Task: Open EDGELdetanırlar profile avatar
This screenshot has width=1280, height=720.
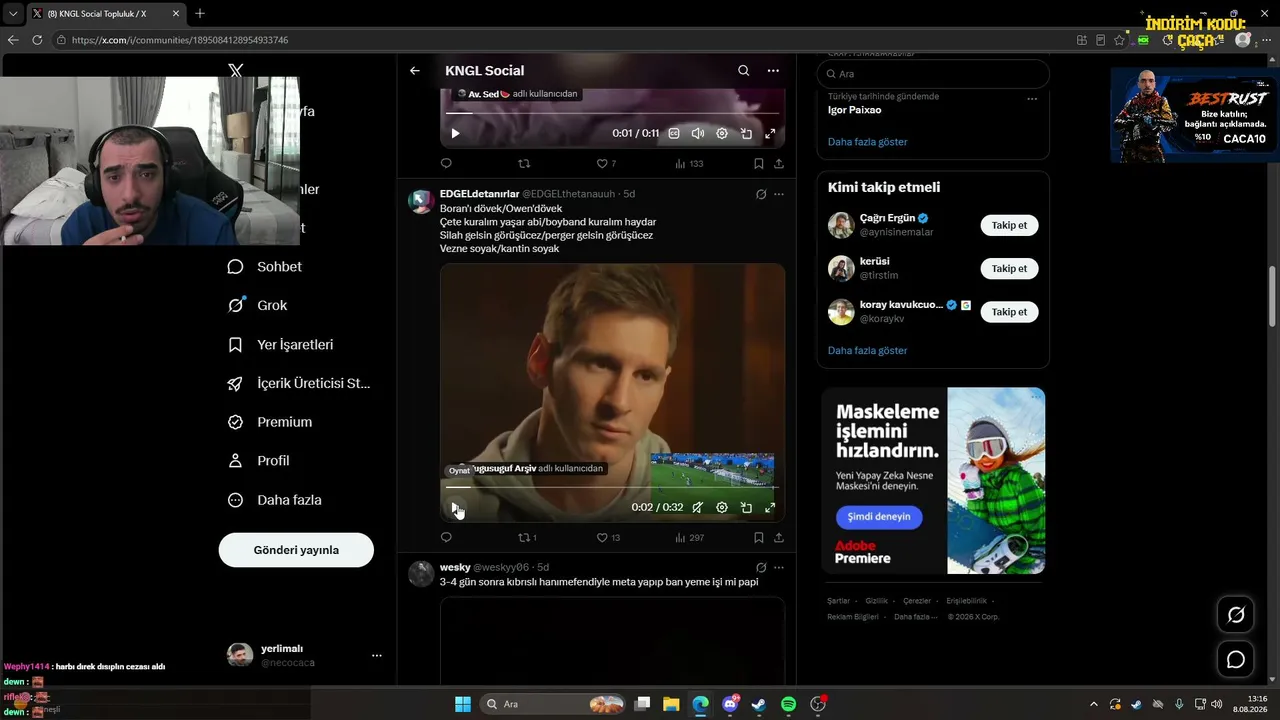Action: point(421,201)
